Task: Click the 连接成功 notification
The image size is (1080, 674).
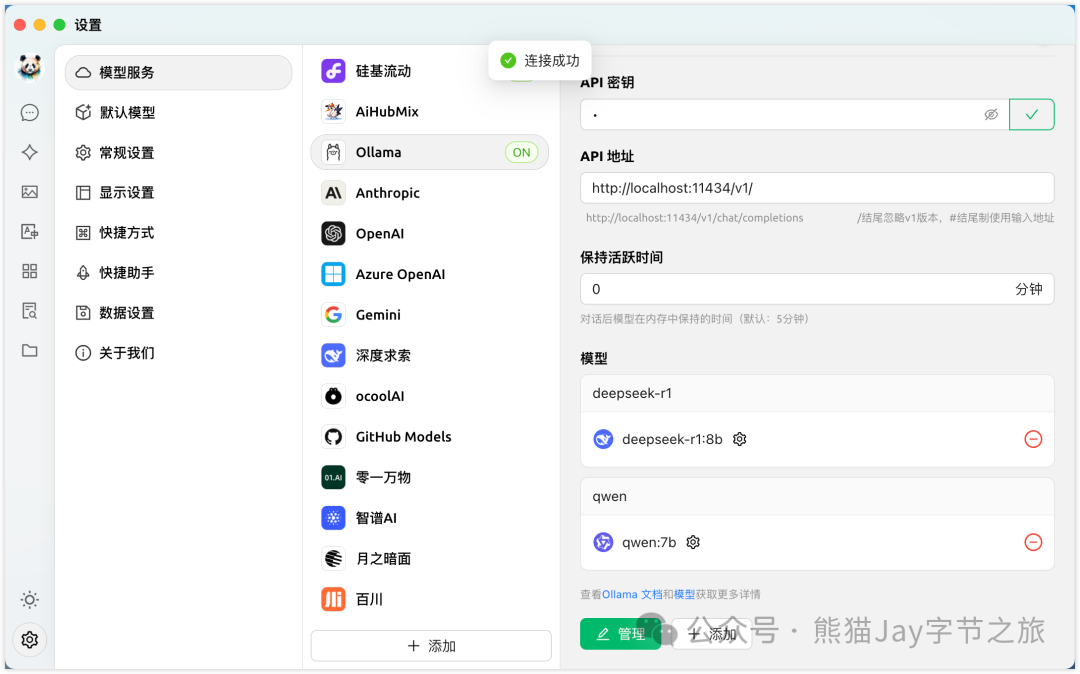Action: coord(540,61)
